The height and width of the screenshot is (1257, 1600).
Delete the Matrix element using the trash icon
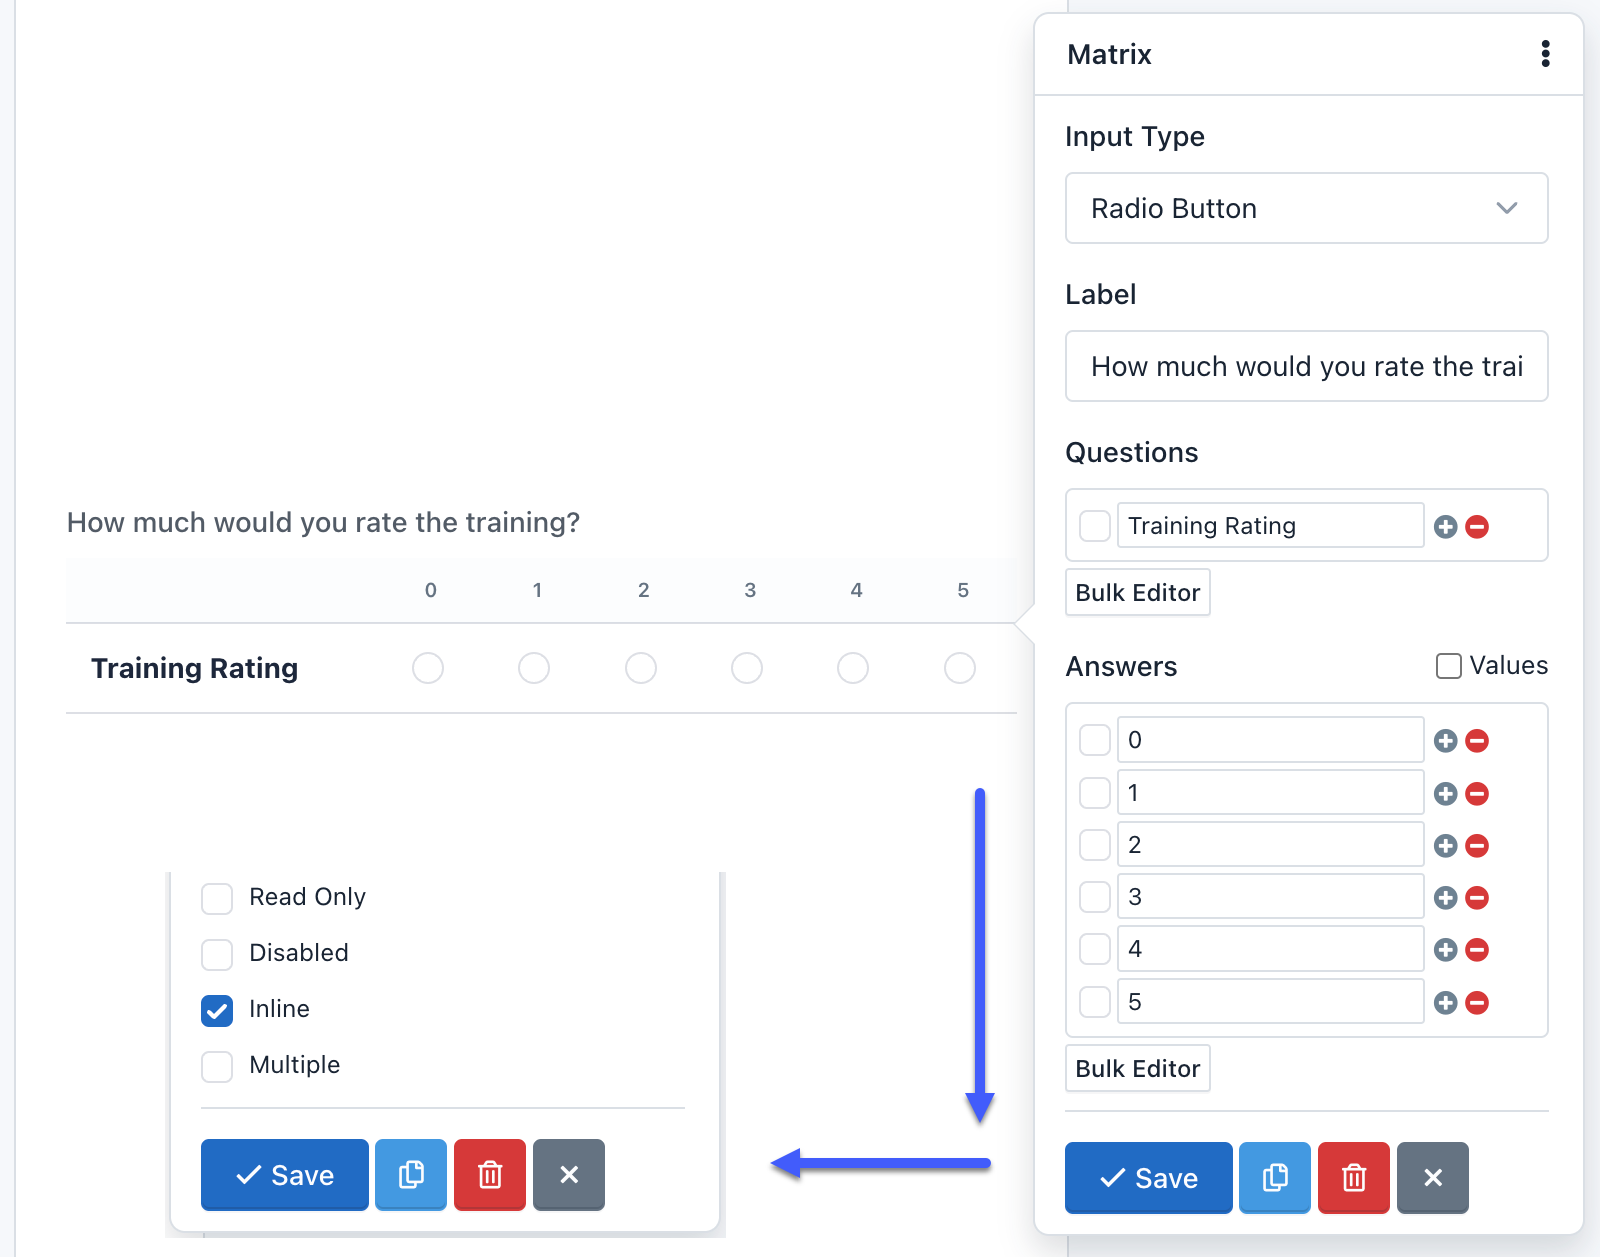pyautogui.click(x=1353, y=1178)
